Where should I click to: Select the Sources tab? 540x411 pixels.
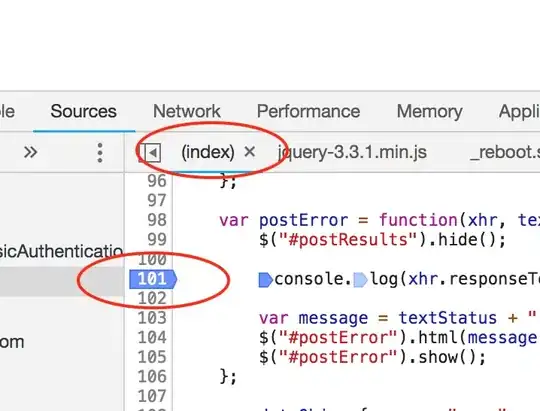84,111
